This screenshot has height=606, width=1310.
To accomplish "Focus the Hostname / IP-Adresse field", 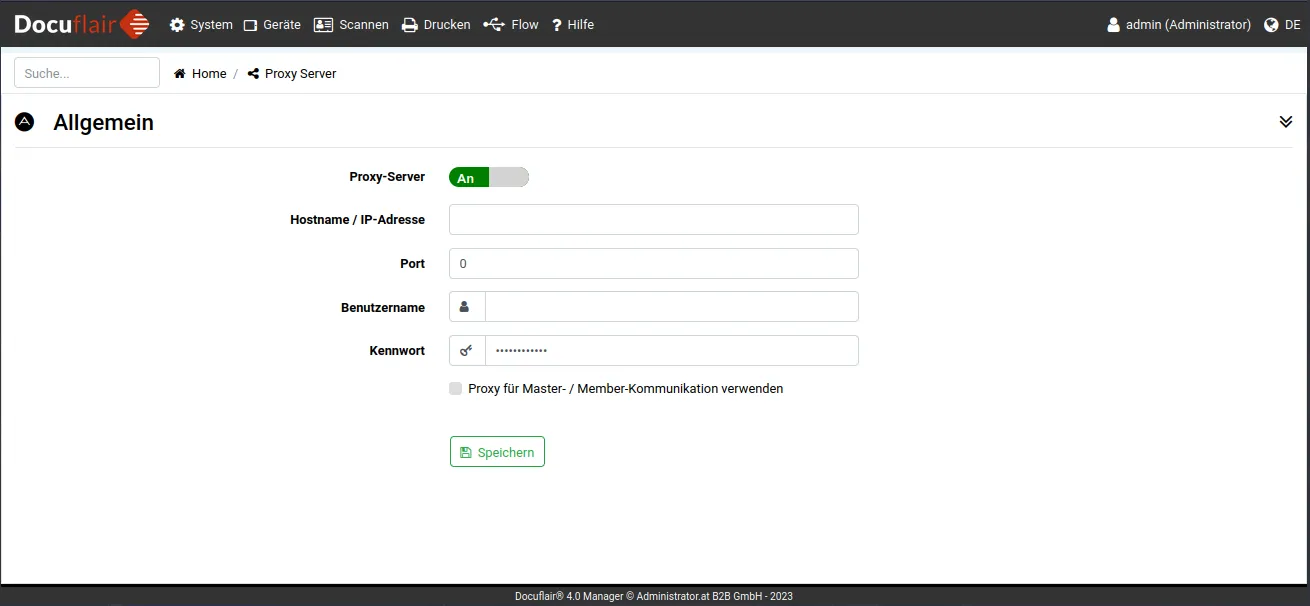I will (653, 220).
